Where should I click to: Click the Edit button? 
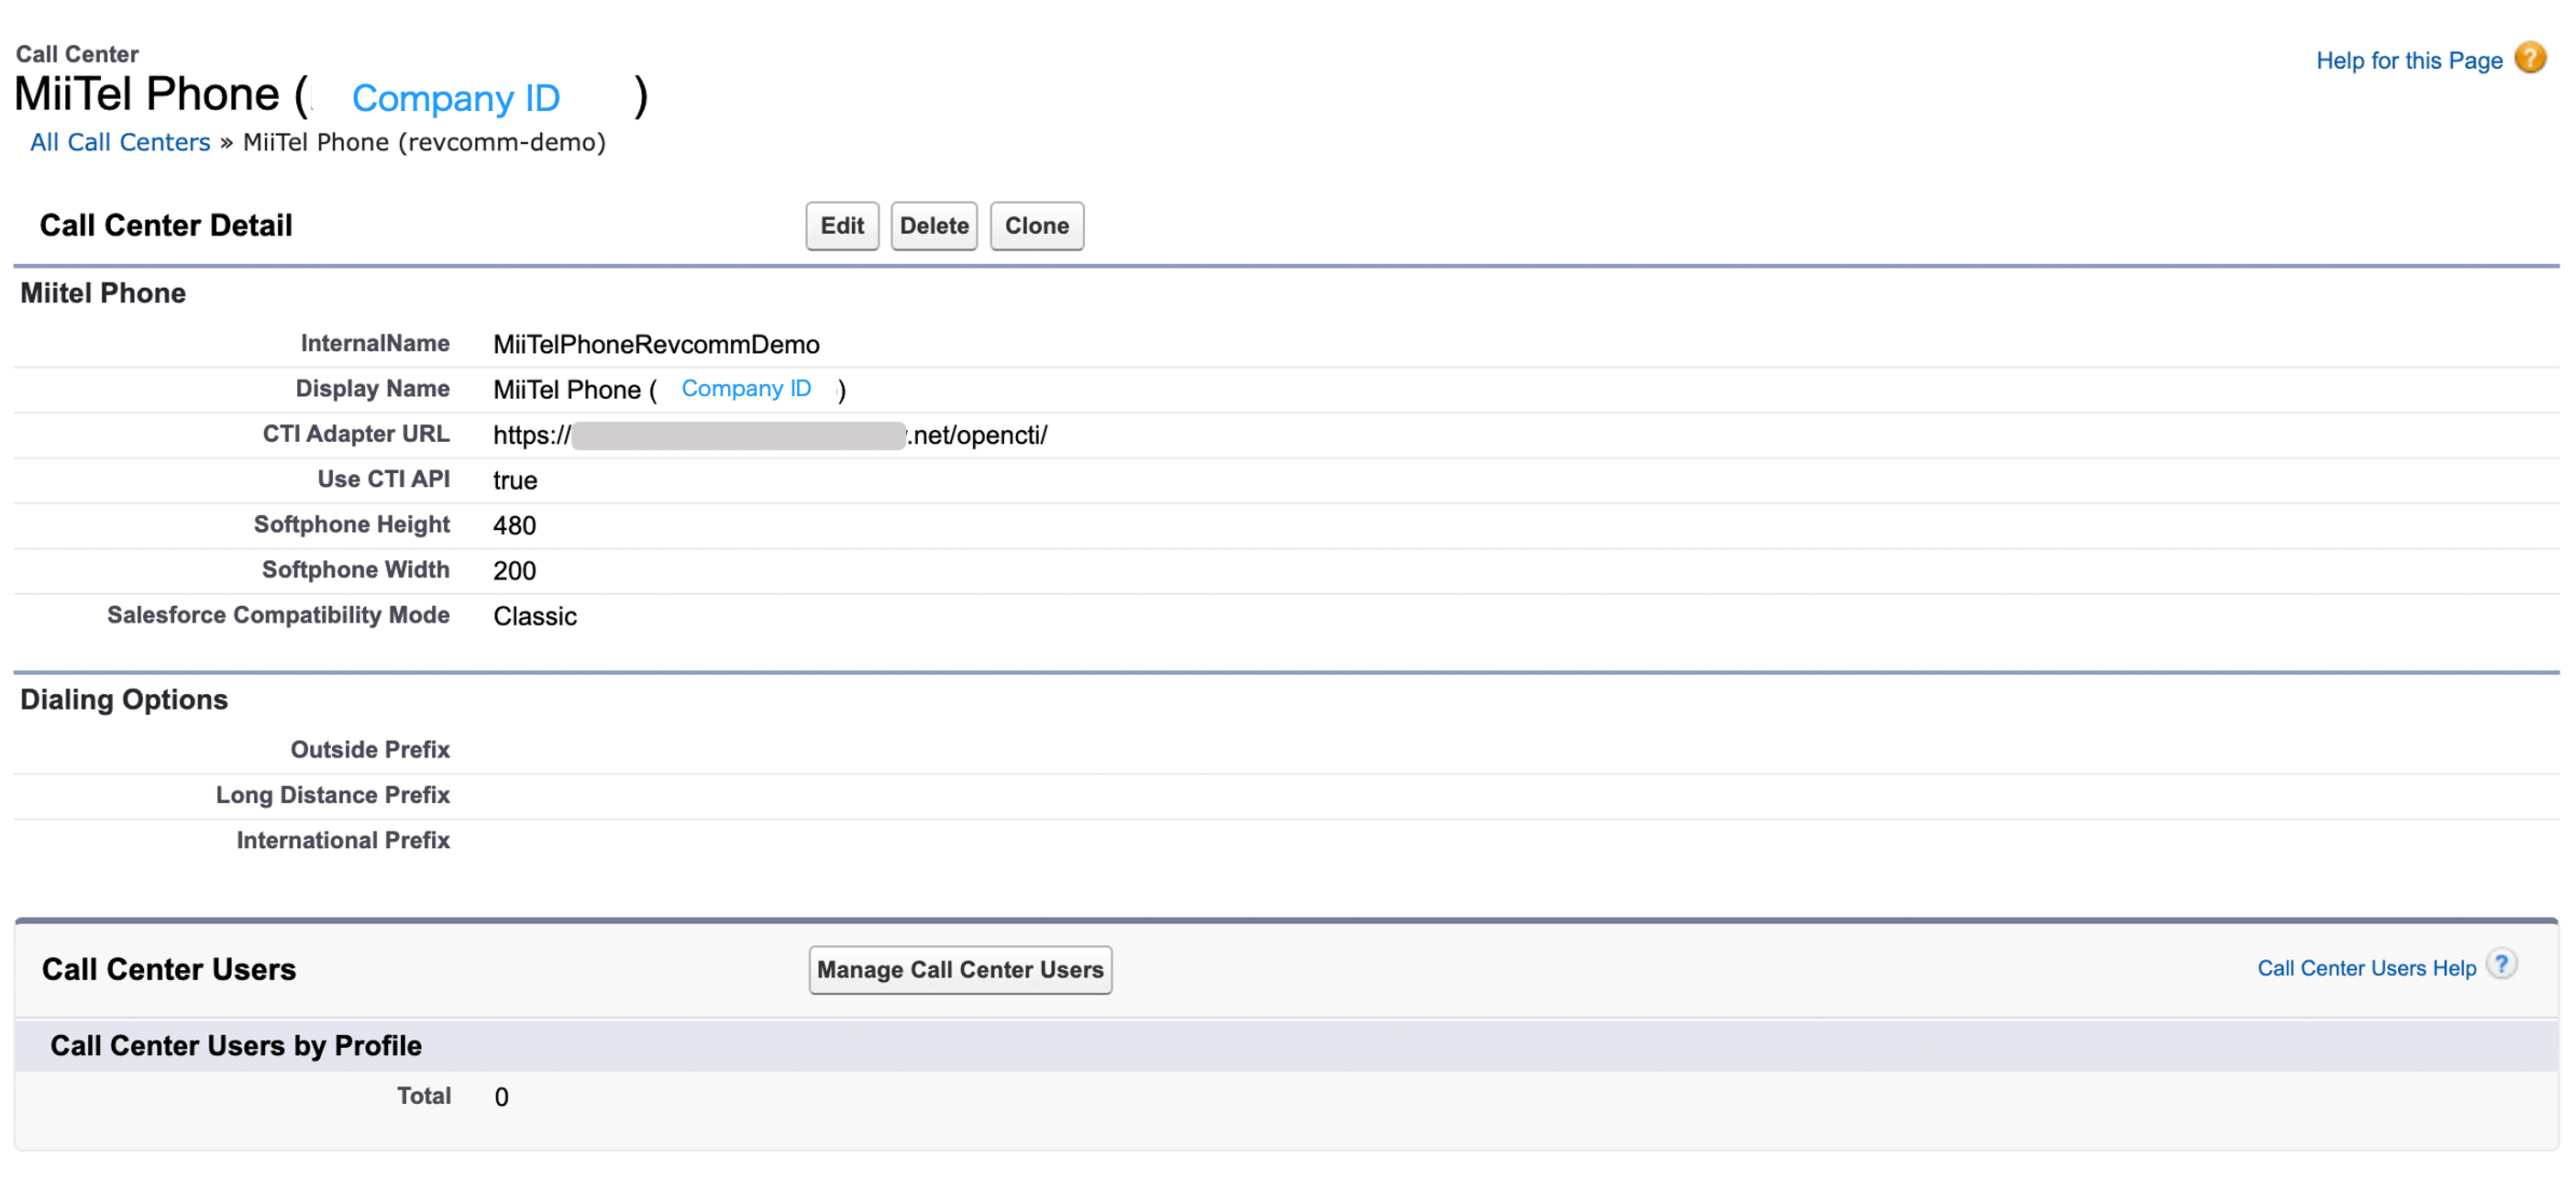pos(842,226)
